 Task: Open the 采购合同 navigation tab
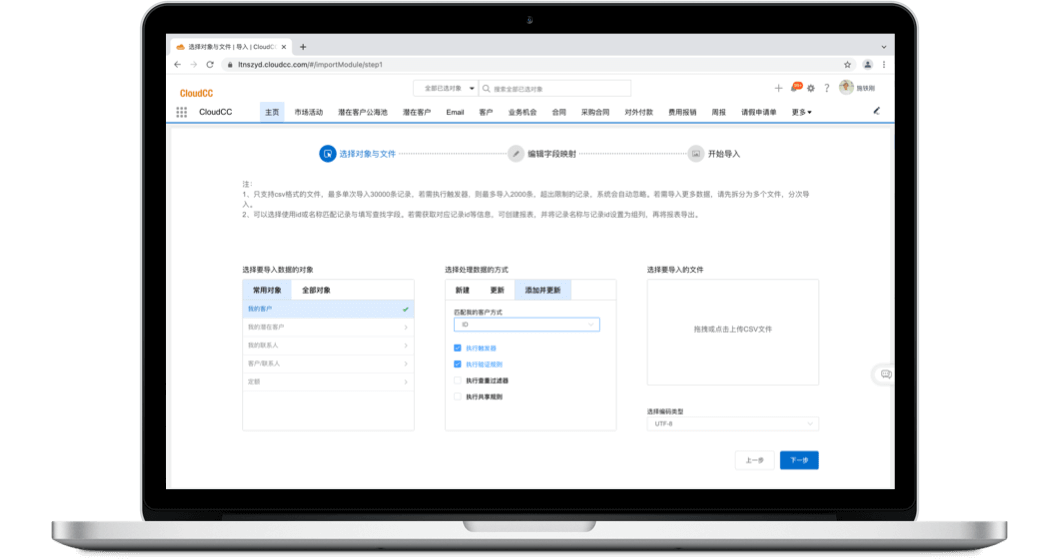click(595, 112)
